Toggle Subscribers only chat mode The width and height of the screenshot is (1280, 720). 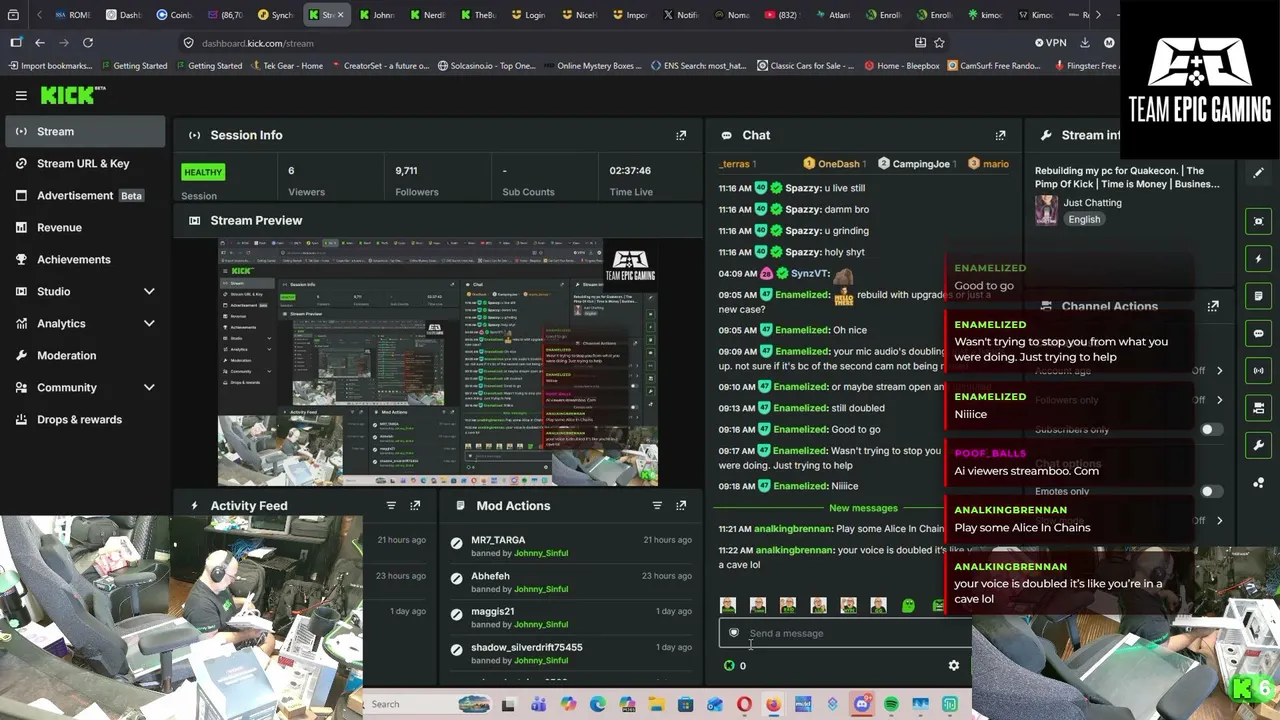(x=1210, y=430)
